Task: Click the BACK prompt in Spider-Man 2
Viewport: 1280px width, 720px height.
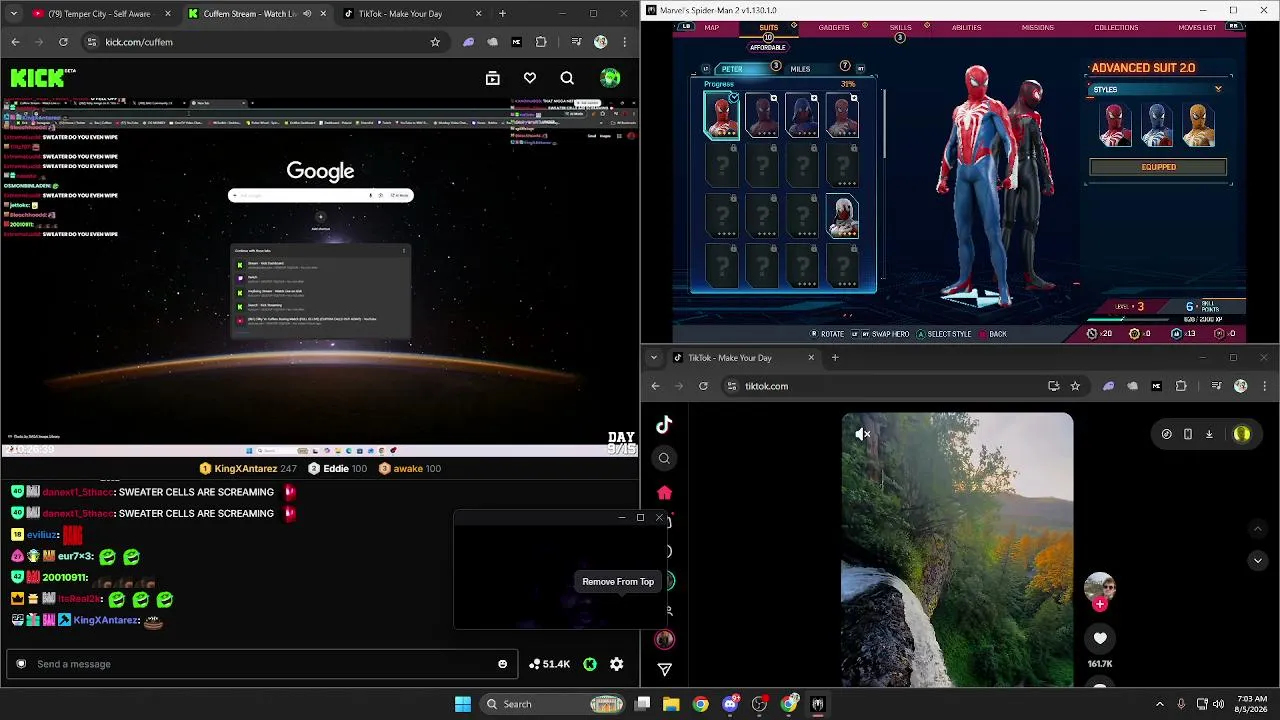Action: [x=992, y=334]
